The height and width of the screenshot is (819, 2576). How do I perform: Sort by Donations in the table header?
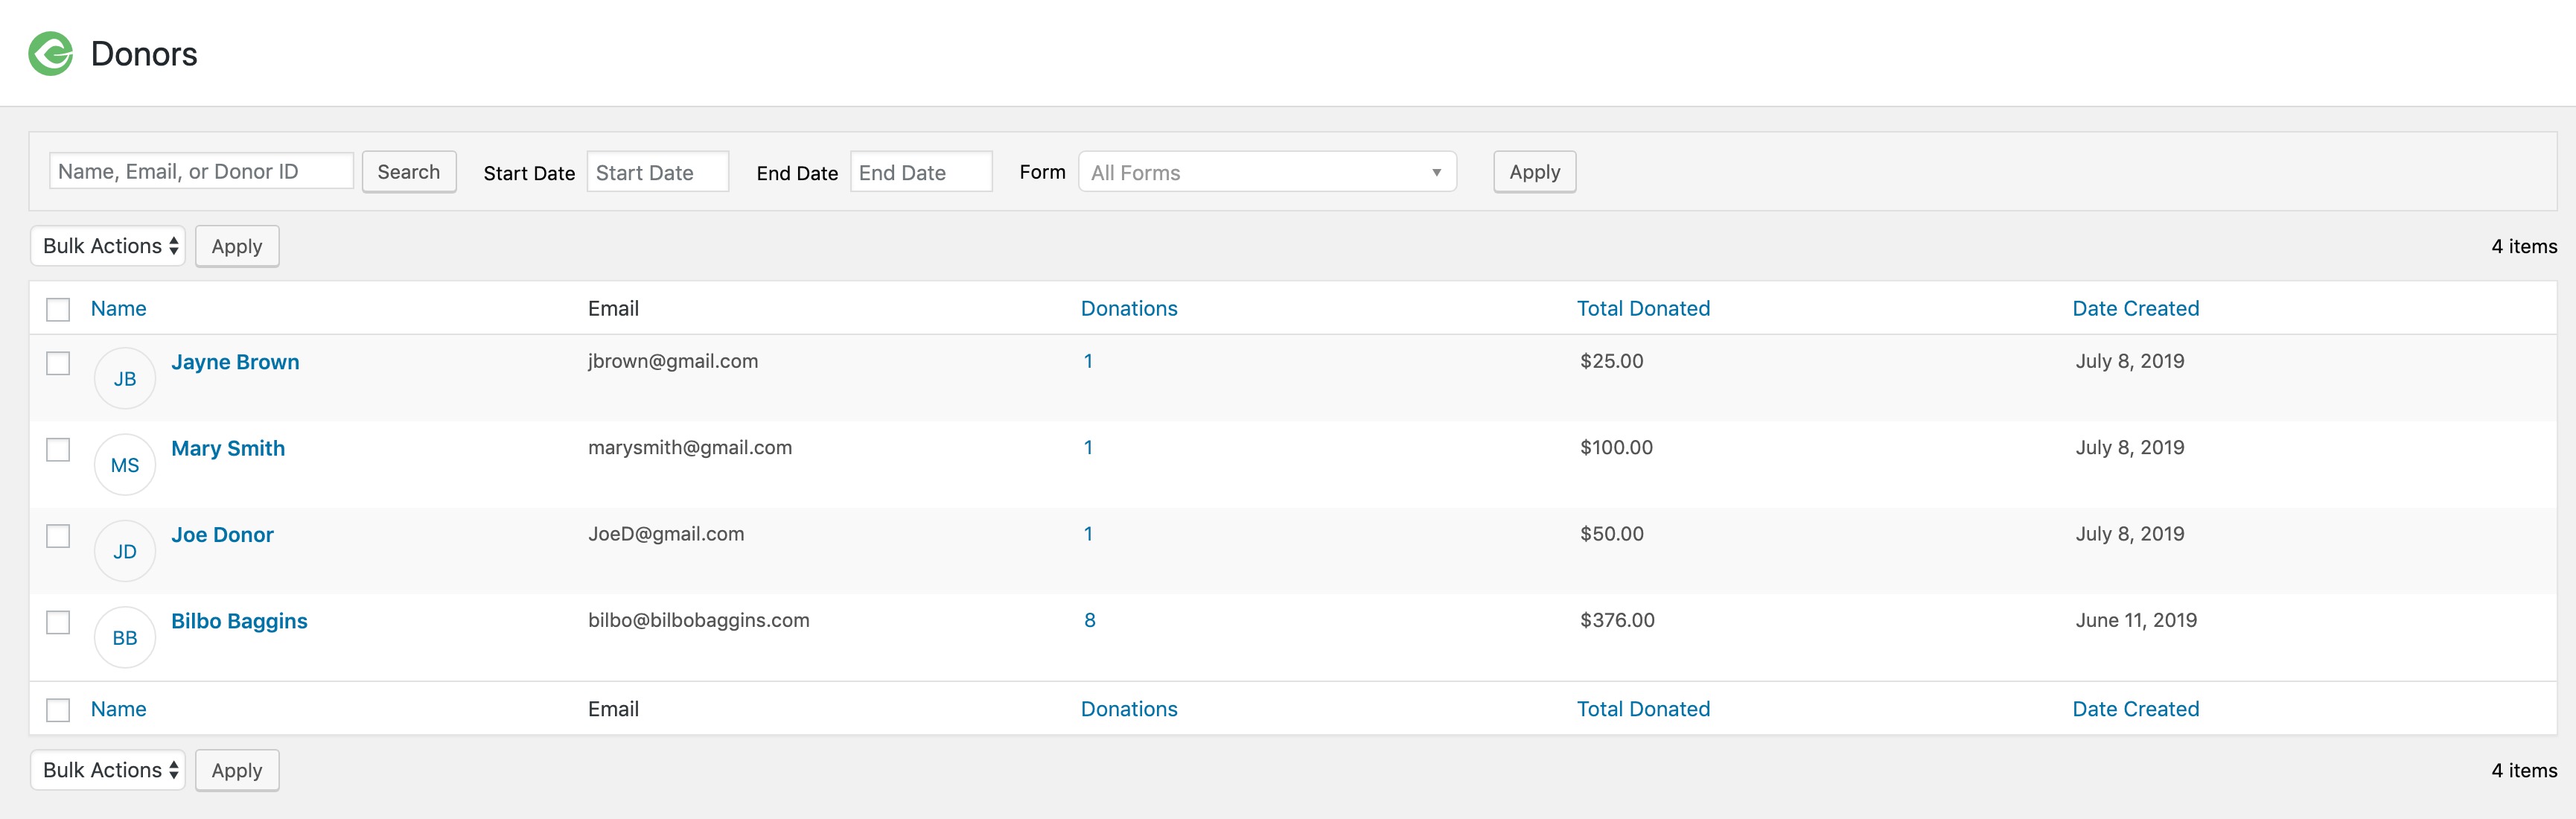tap(1129, 308)
